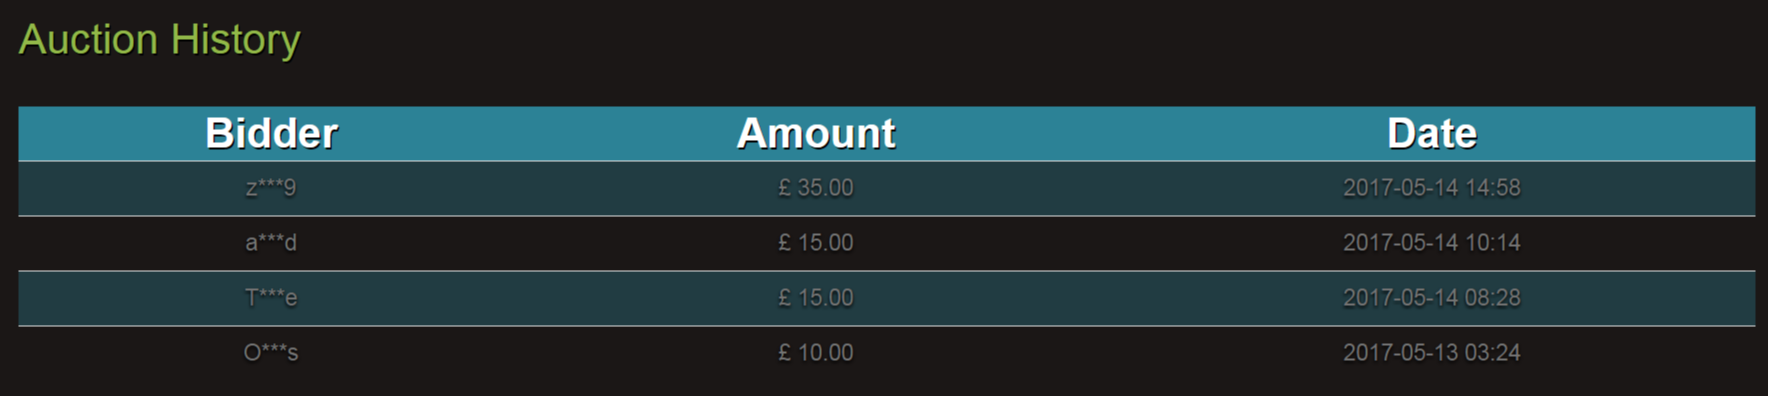The width and height of the screenshot is (1768, 396).
Task: Click bidder O***s name
Action: [271, 353]
